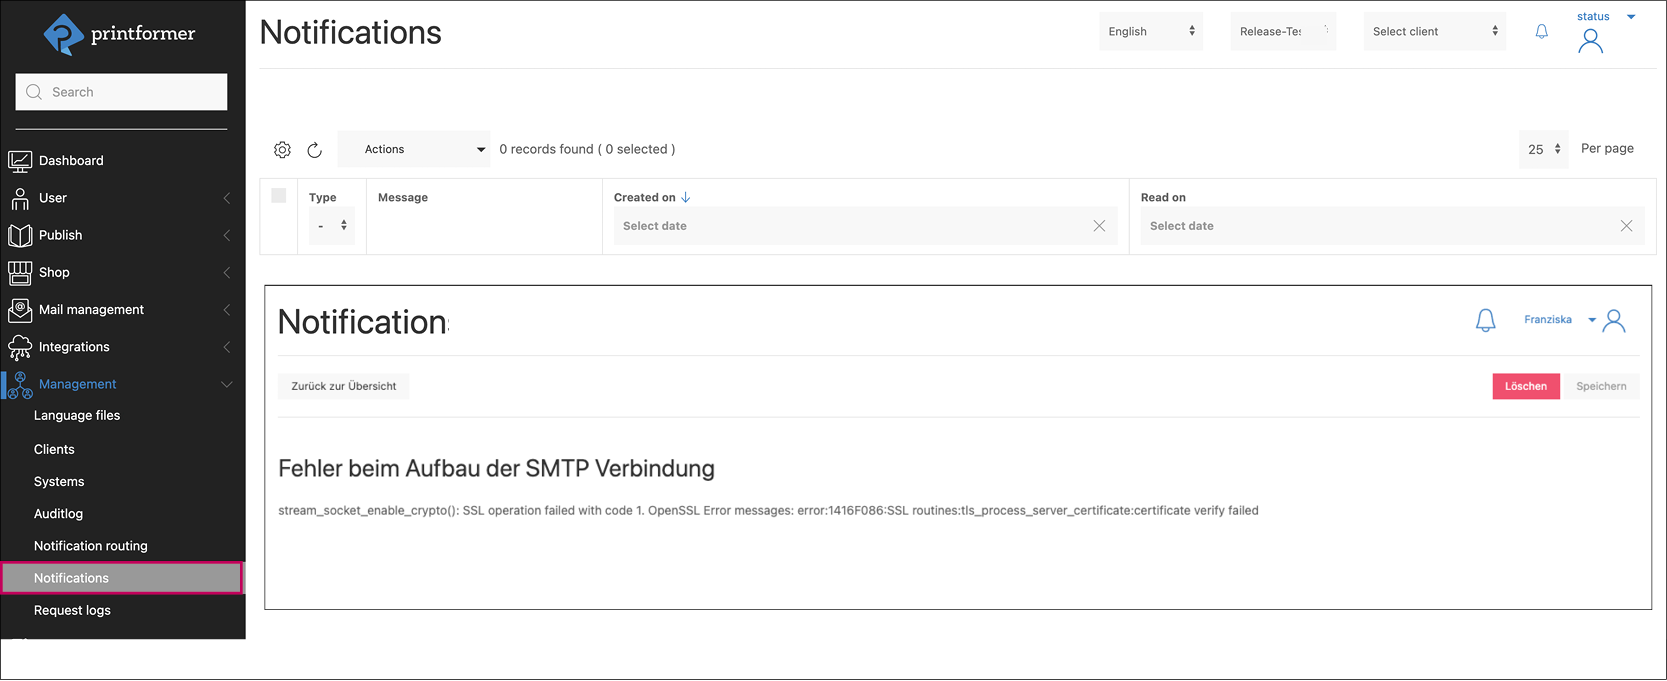Open the Type filter dropdown

point(332,226)
